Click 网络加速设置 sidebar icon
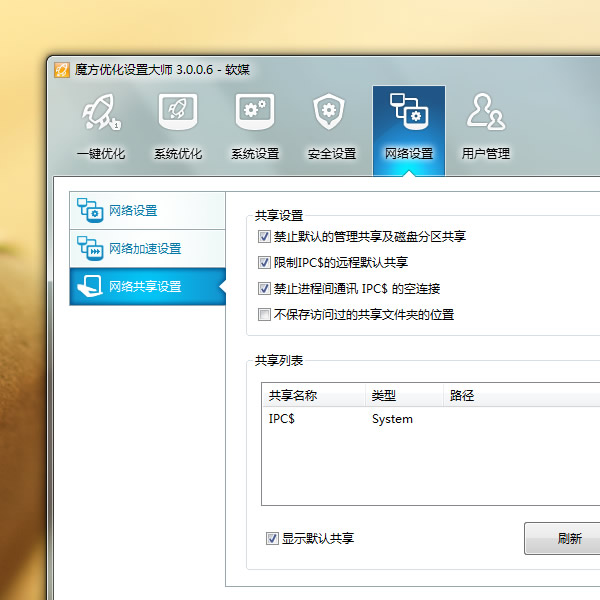 click(90, 248)
